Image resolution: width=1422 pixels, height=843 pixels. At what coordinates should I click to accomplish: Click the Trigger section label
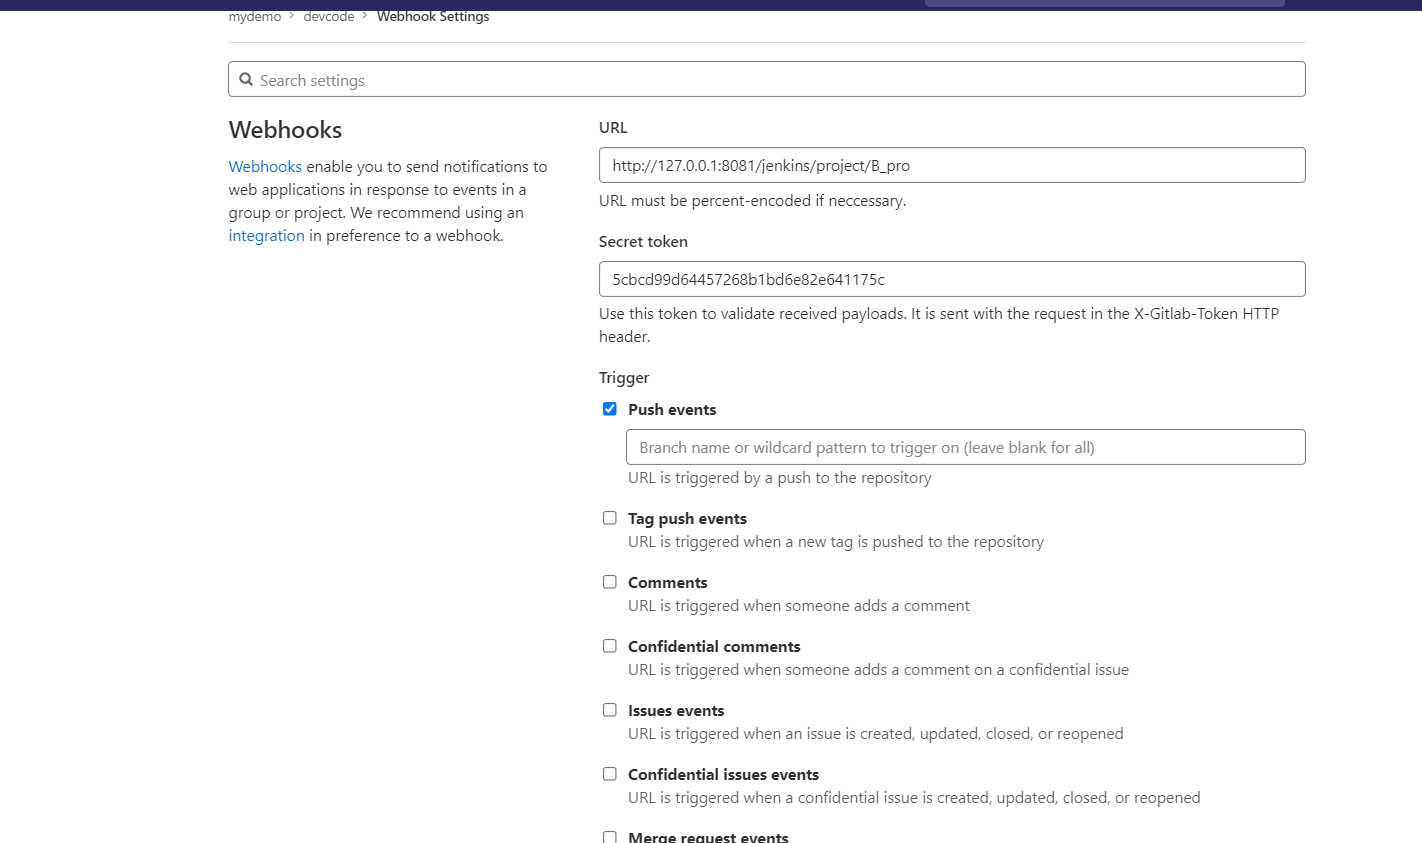coord(624,377)
